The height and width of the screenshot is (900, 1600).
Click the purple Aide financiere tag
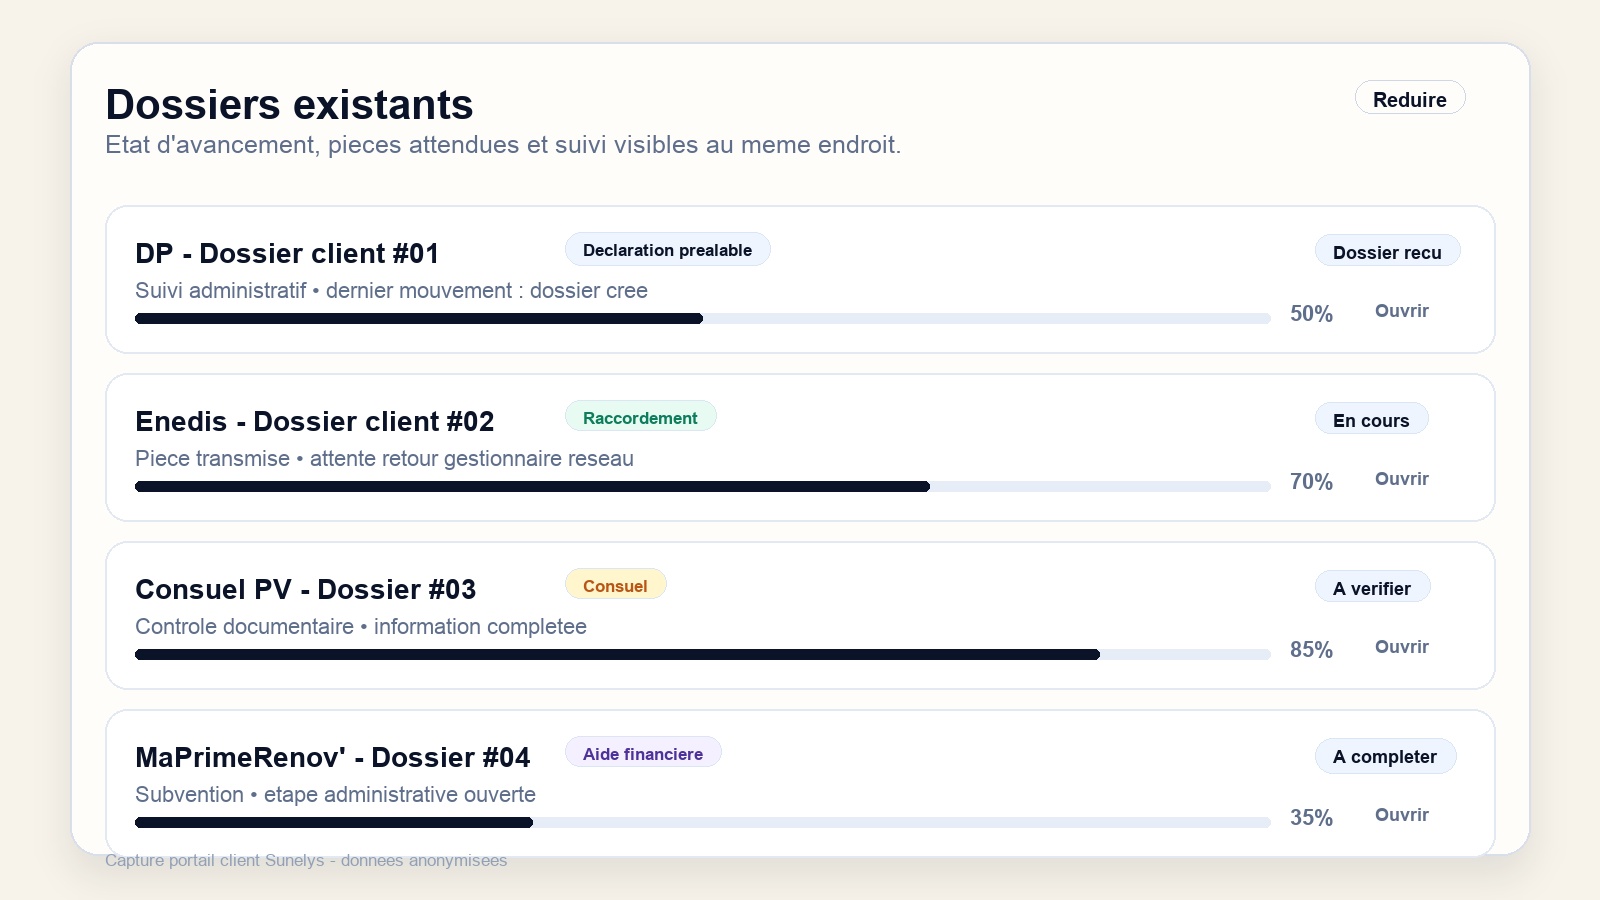pos(643,754)
